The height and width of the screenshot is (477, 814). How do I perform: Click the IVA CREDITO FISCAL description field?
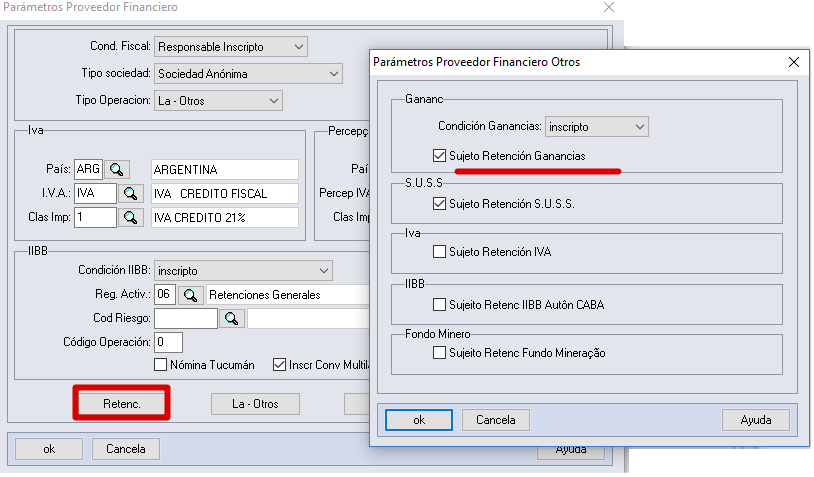tap(225, 194)
